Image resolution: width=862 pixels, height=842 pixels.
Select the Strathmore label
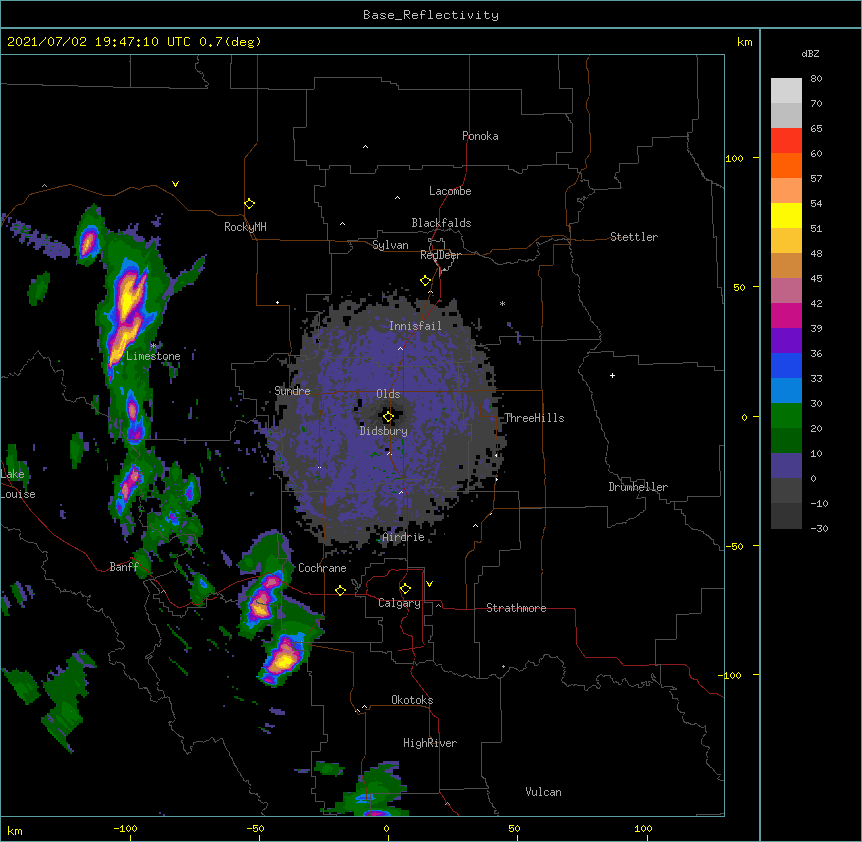[x=516, y=608]
